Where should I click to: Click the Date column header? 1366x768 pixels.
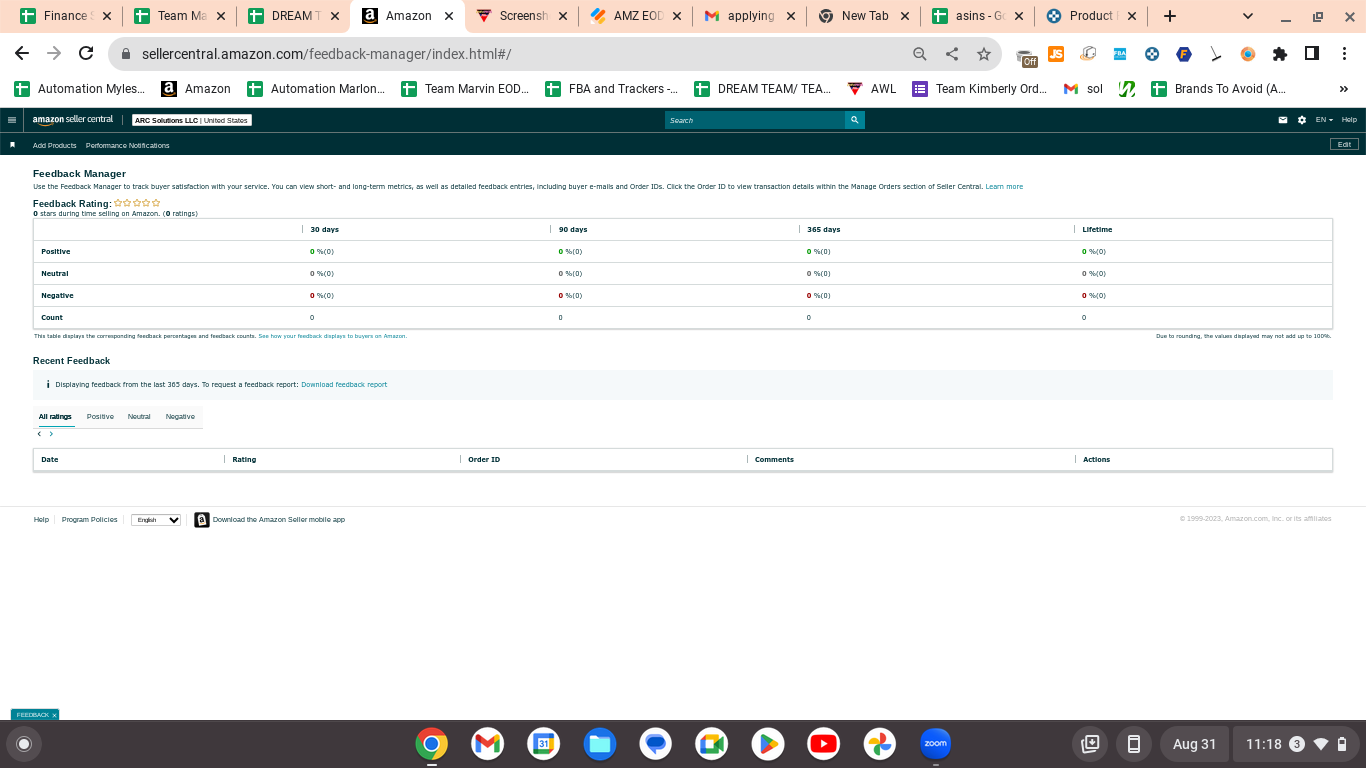(50, 460)
